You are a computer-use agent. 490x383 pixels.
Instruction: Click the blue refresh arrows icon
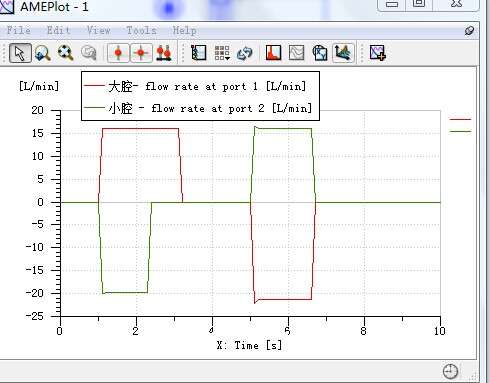click(x=245, y=53)
